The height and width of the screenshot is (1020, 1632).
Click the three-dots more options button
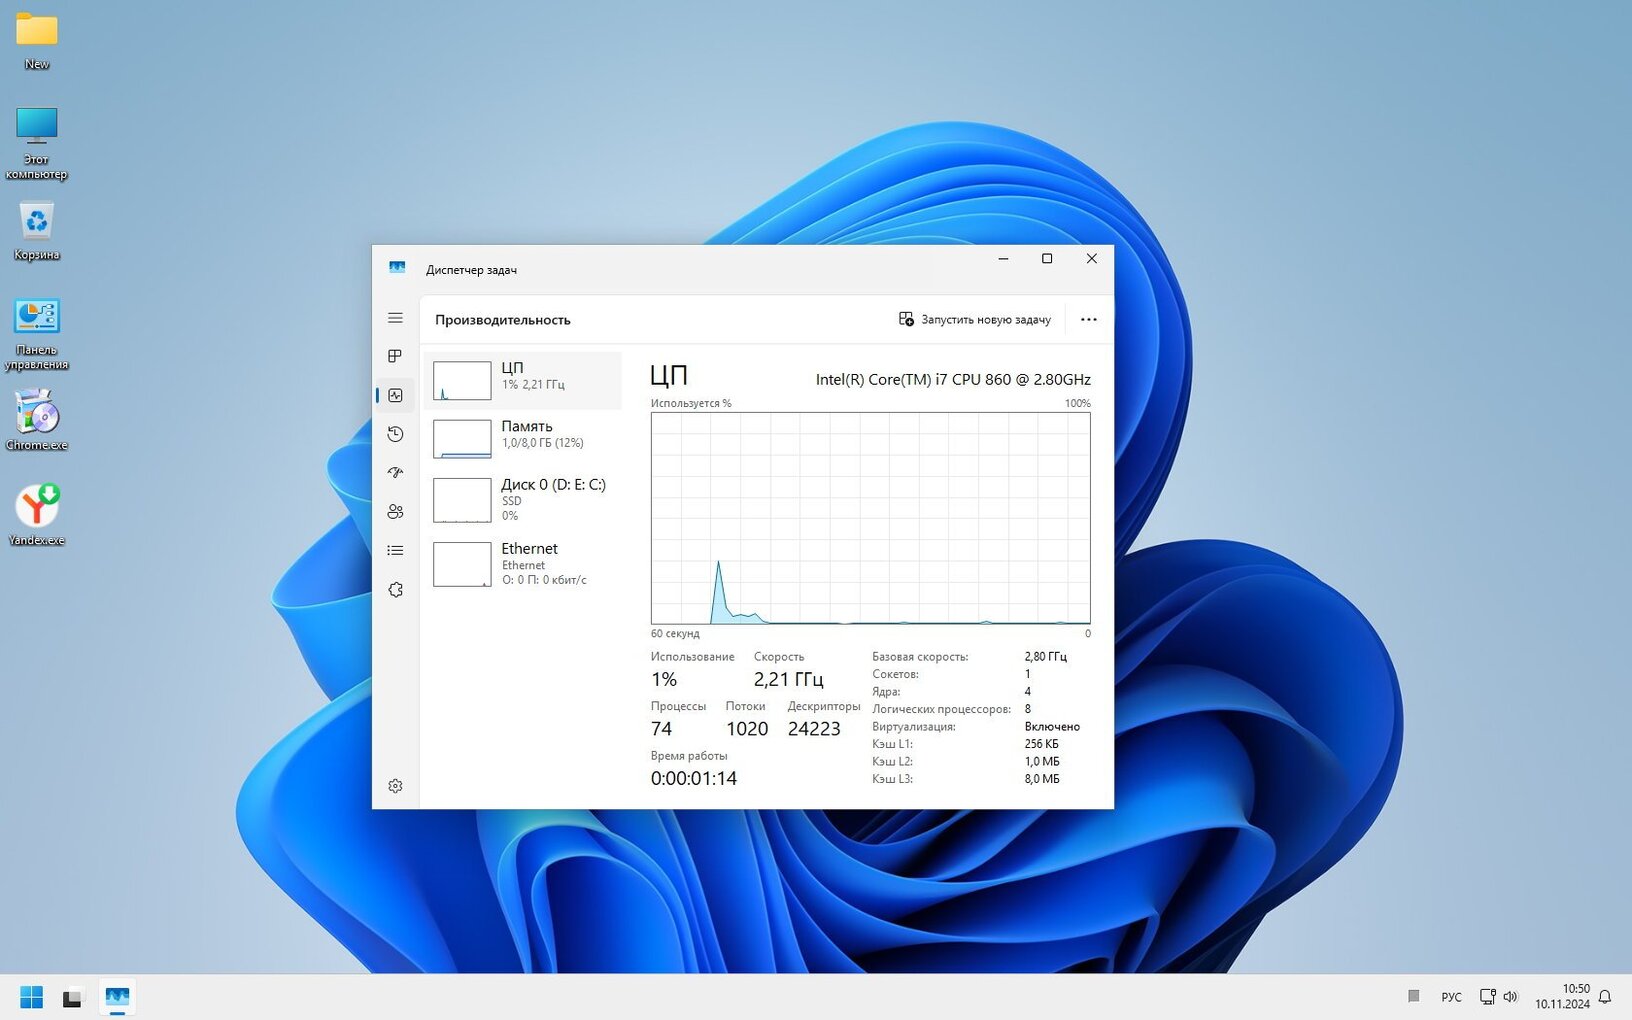(1089, 320)
